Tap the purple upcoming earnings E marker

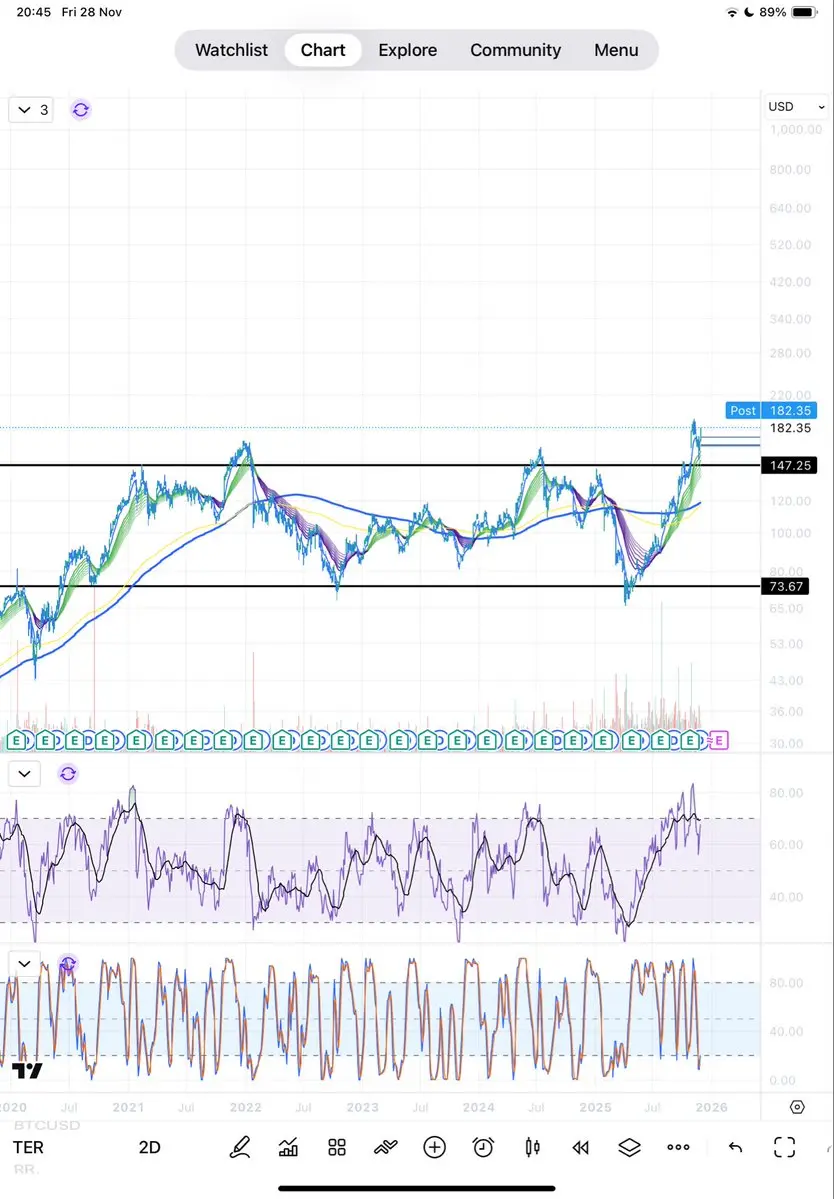(x=719, y=740)
